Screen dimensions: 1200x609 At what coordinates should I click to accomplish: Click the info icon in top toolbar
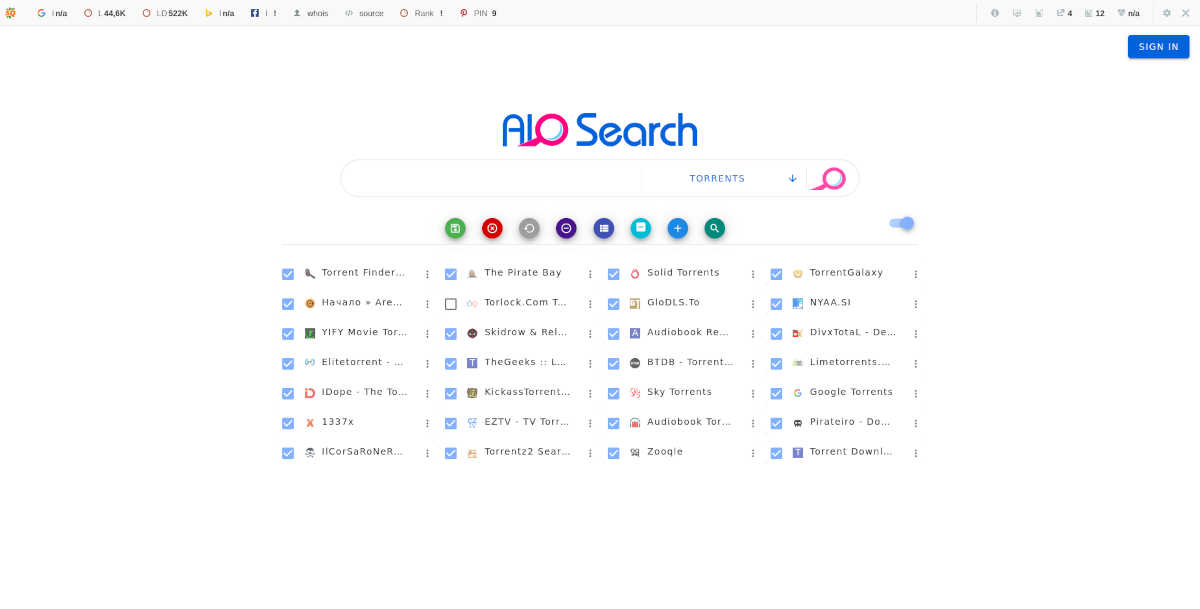[x=995, y=13]
